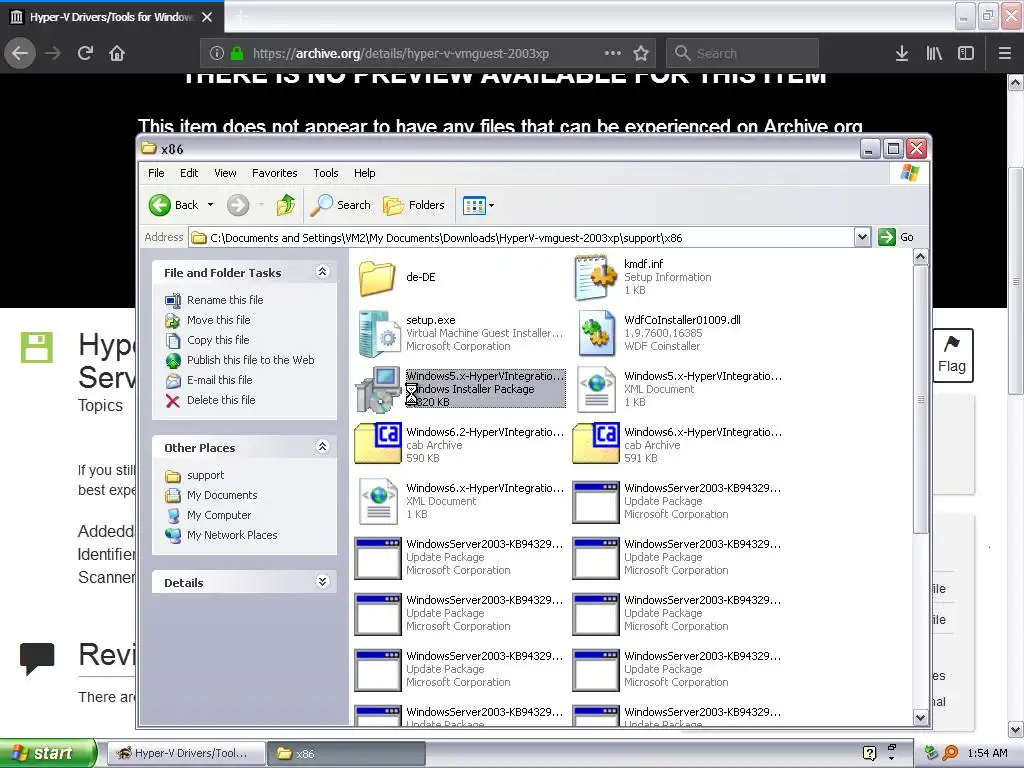Toggle the Folders pane button
Image resolution: width=1024 pixels, height=768 pixels.
[414, 205]
